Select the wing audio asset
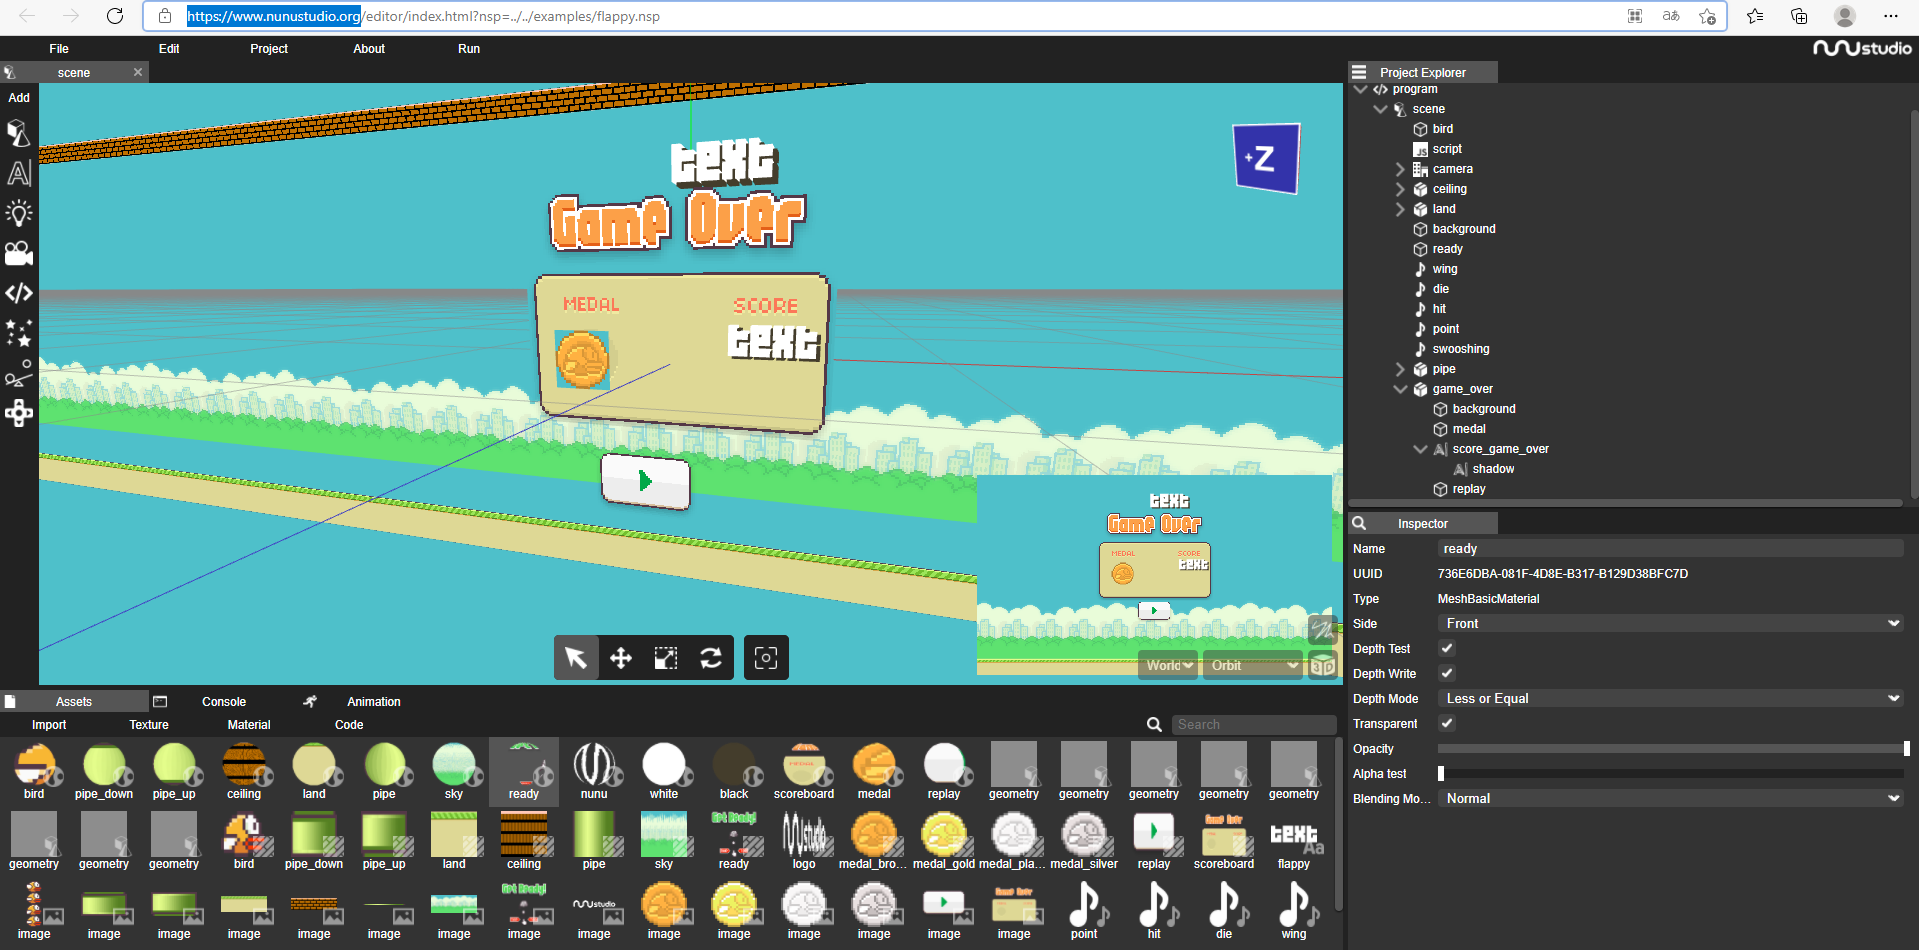1919x950 pixels. tap(1294, 911)
